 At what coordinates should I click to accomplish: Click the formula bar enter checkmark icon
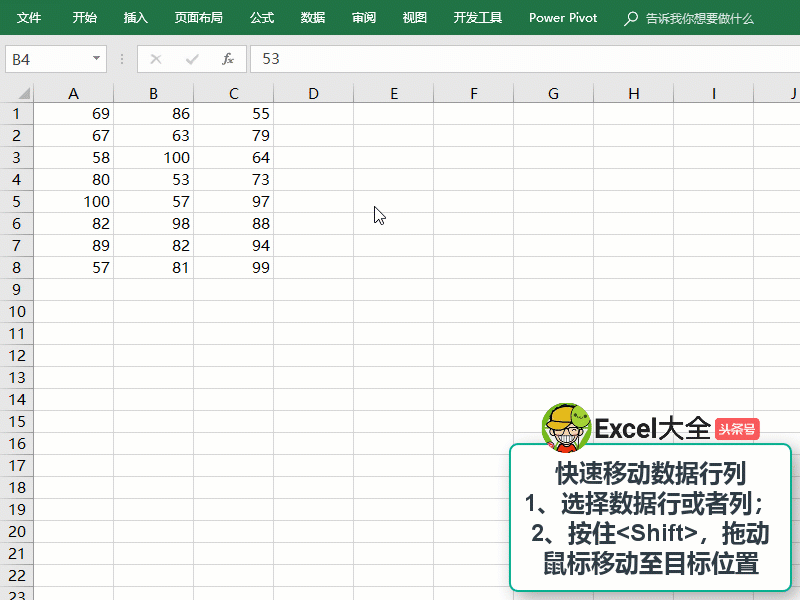pos(192,59)
